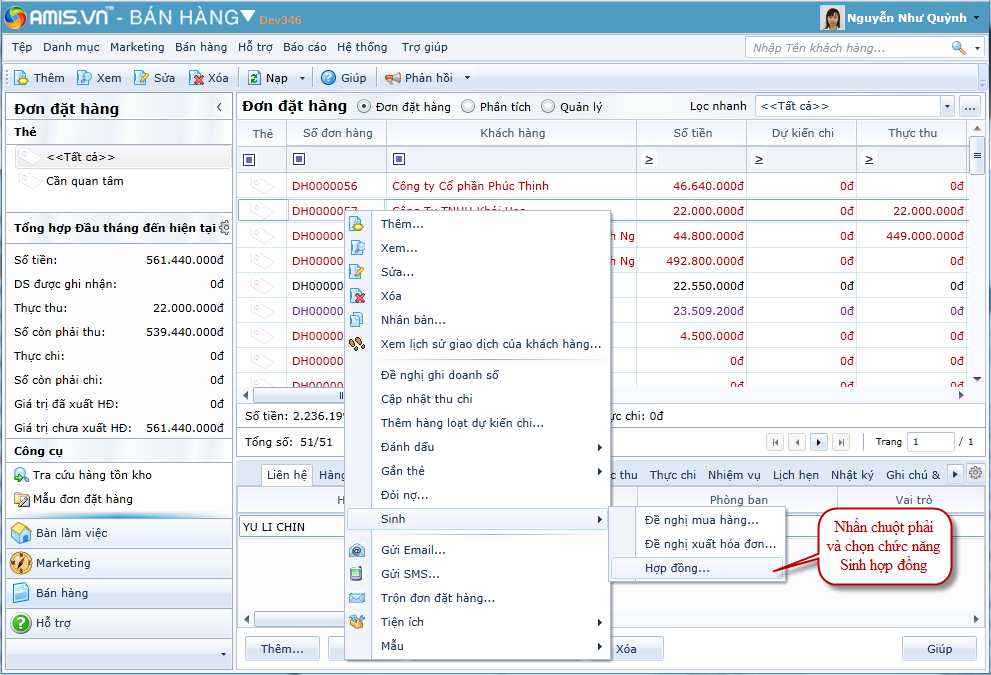Click the Nạp (Reload) toolbar icon
The height and width of the screenshot is (675, 991).
point(254,78)
